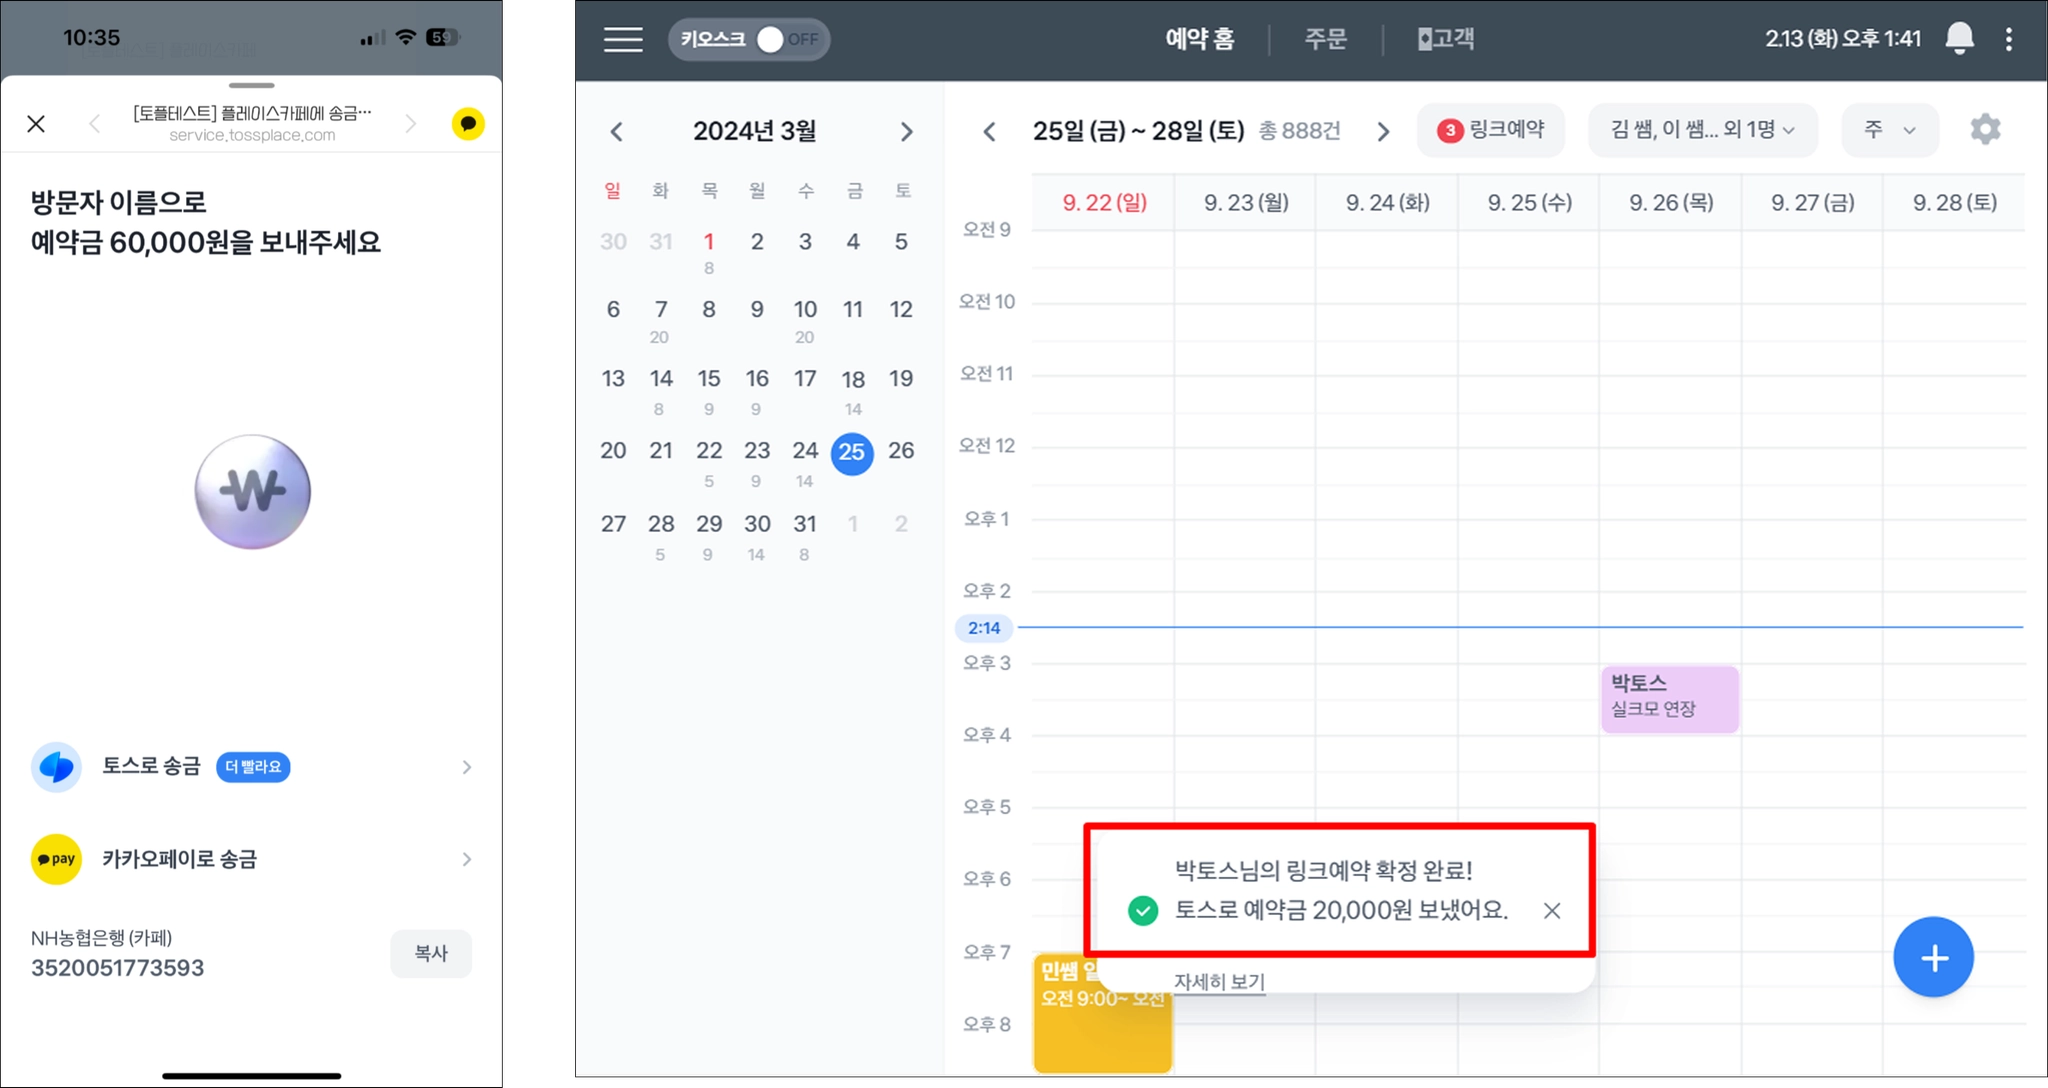Open the hamburger menu
2048x1088 pixels.
pos(623,40)
